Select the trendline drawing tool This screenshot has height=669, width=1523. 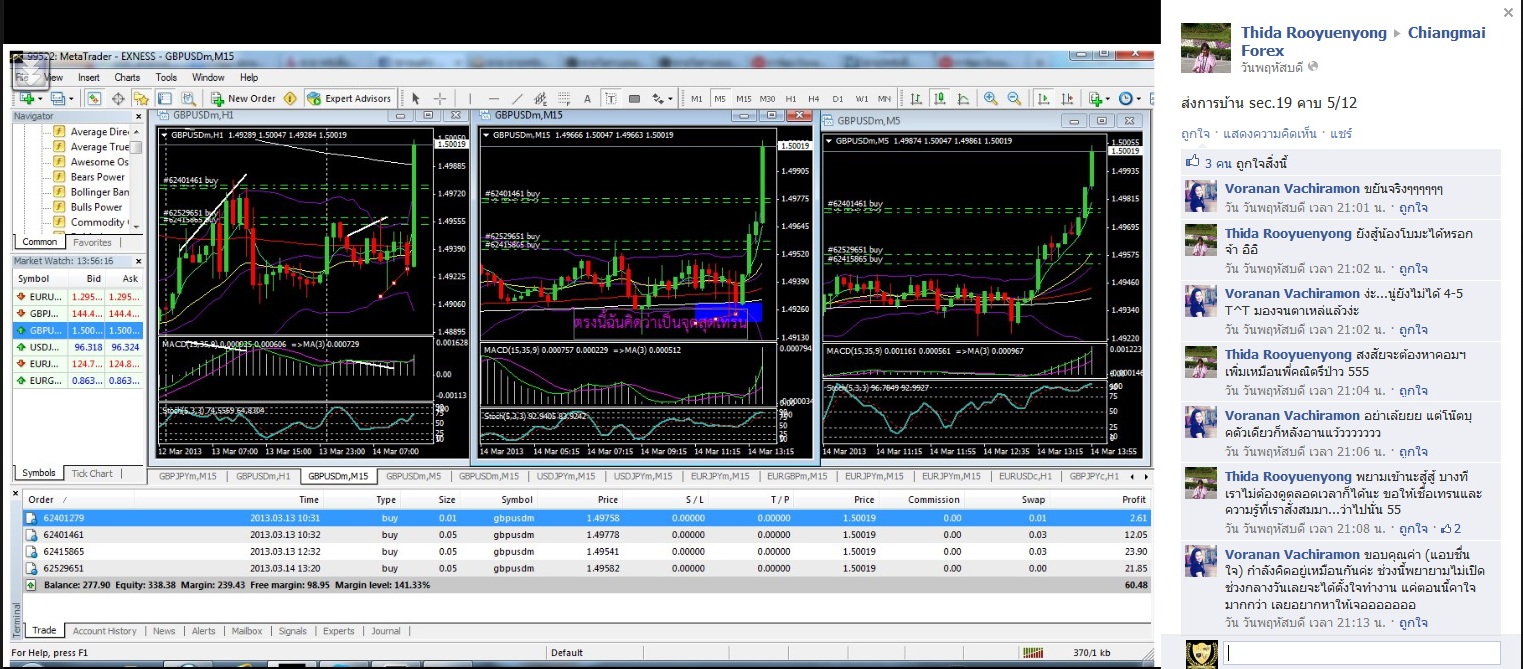tap(517, 98)
